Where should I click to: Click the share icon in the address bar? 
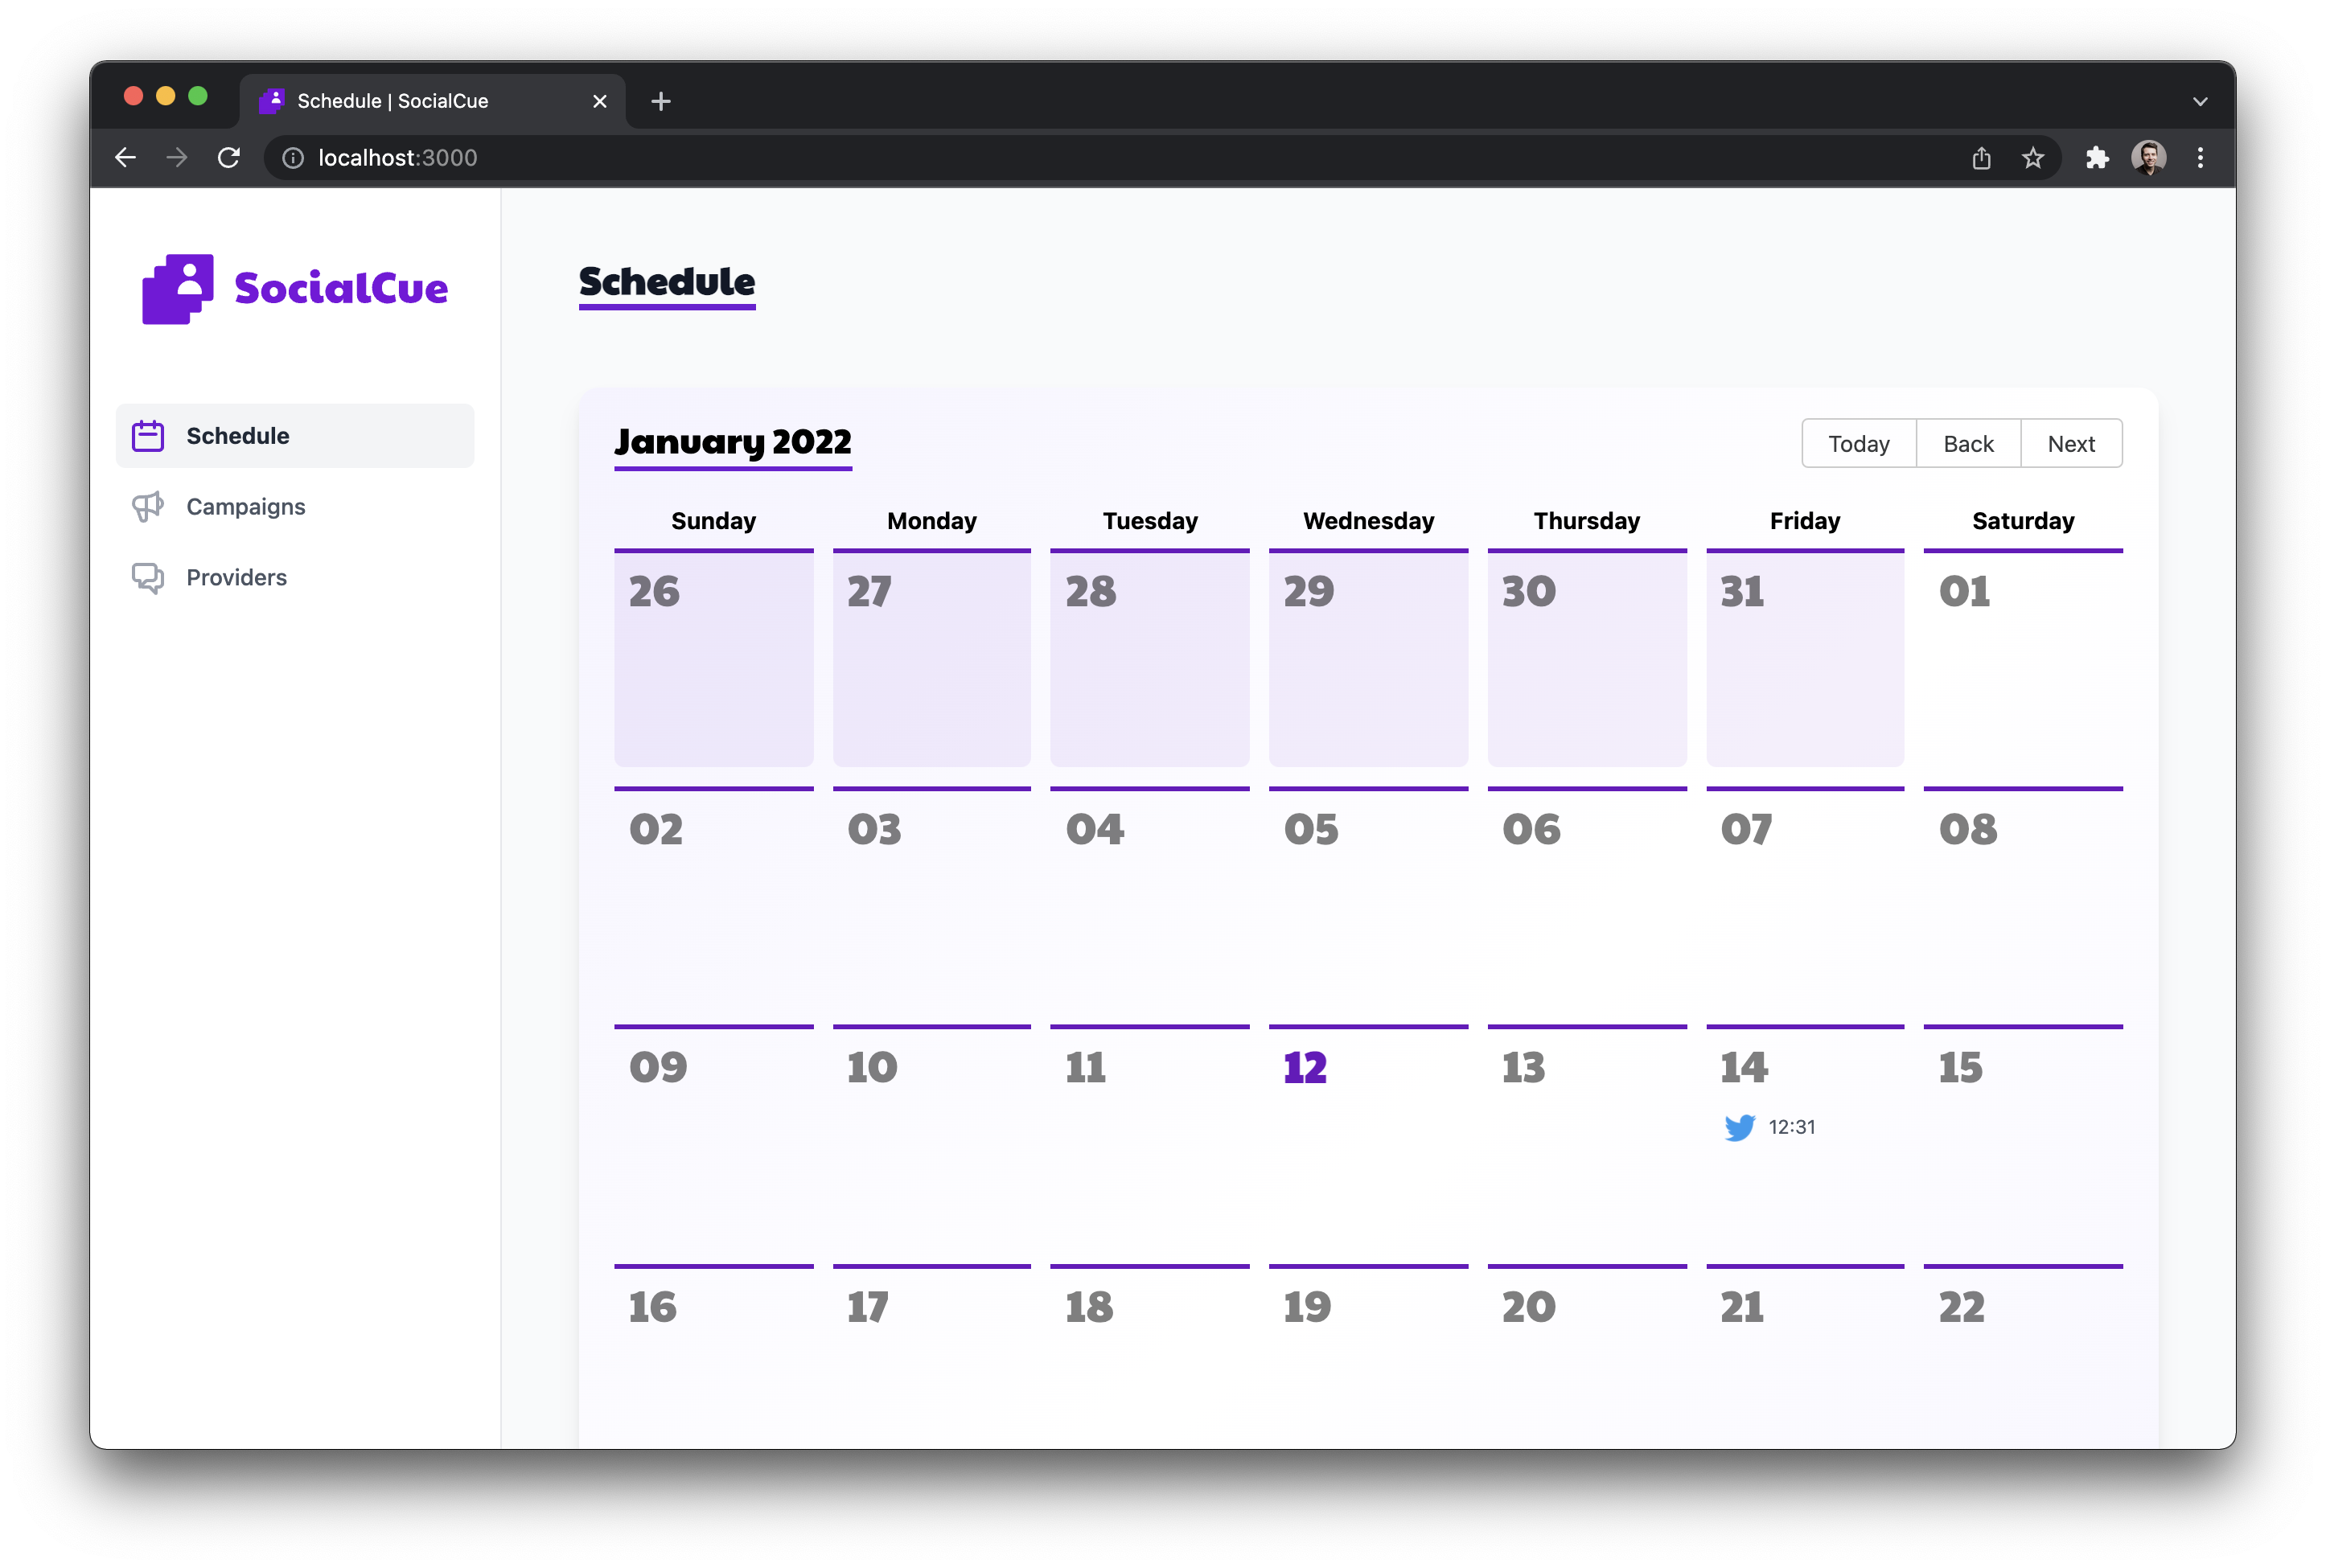(1981, 157)
